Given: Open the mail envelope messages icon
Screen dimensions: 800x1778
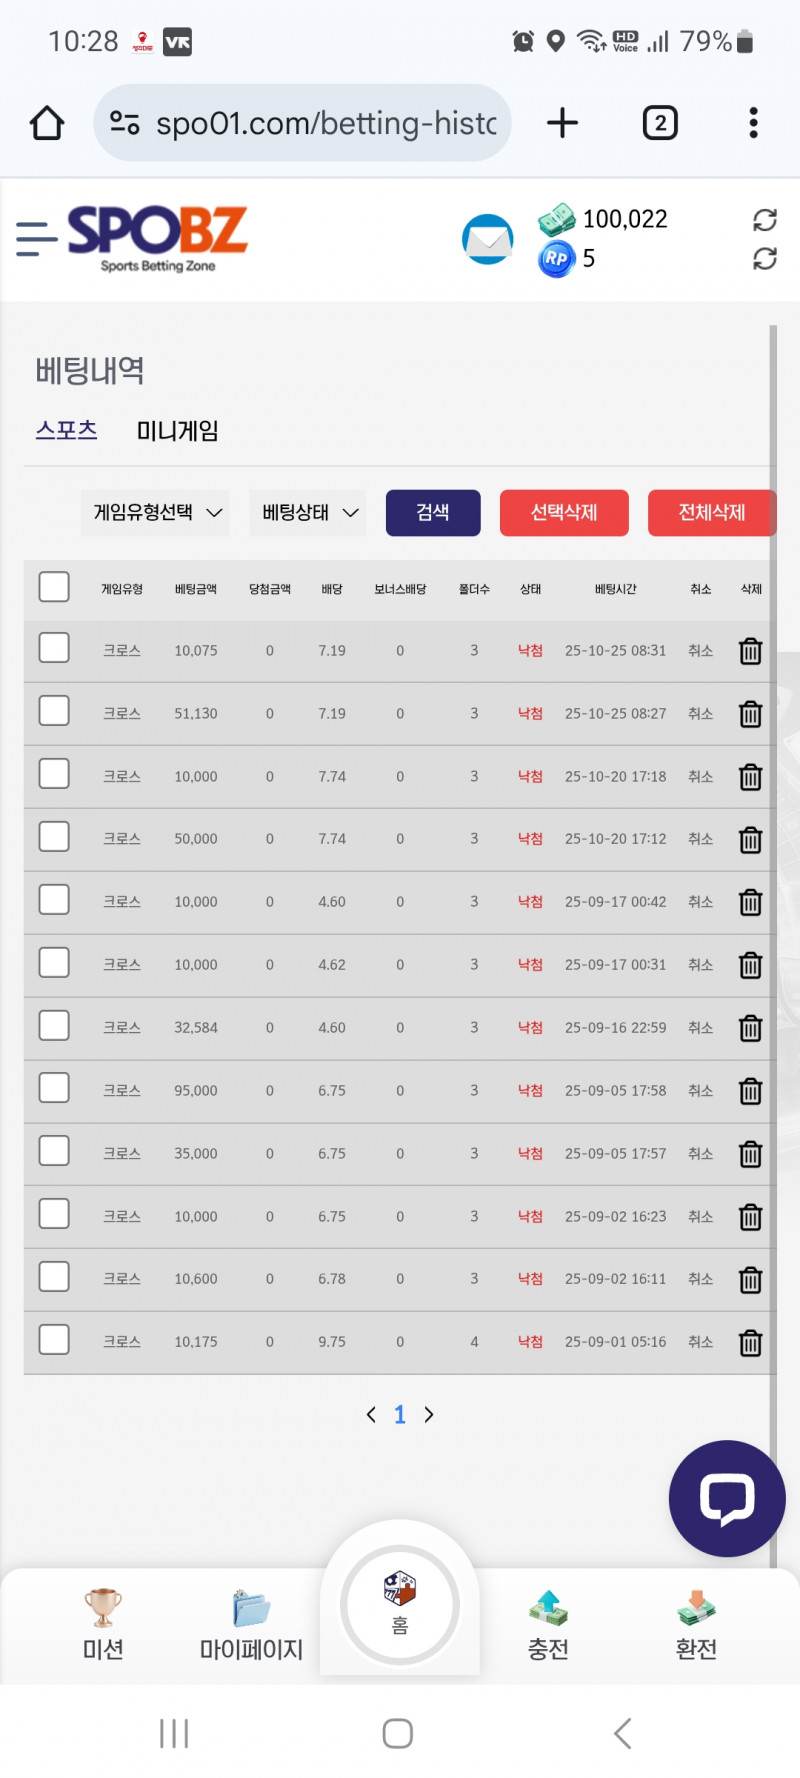Looking at the screenshot, I should point(487,240).
